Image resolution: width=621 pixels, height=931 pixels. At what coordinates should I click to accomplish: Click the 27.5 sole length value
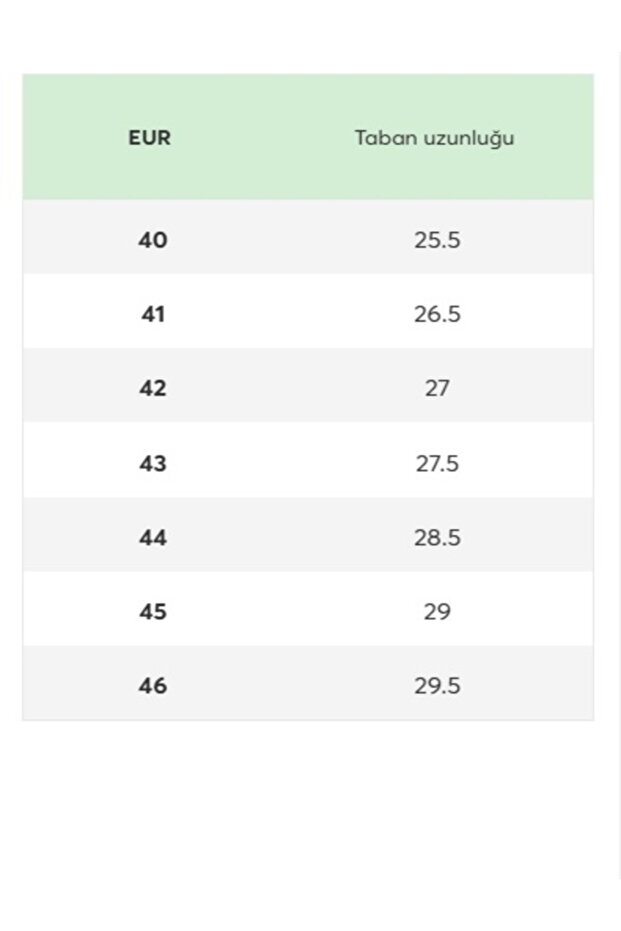tap(437, 463)
